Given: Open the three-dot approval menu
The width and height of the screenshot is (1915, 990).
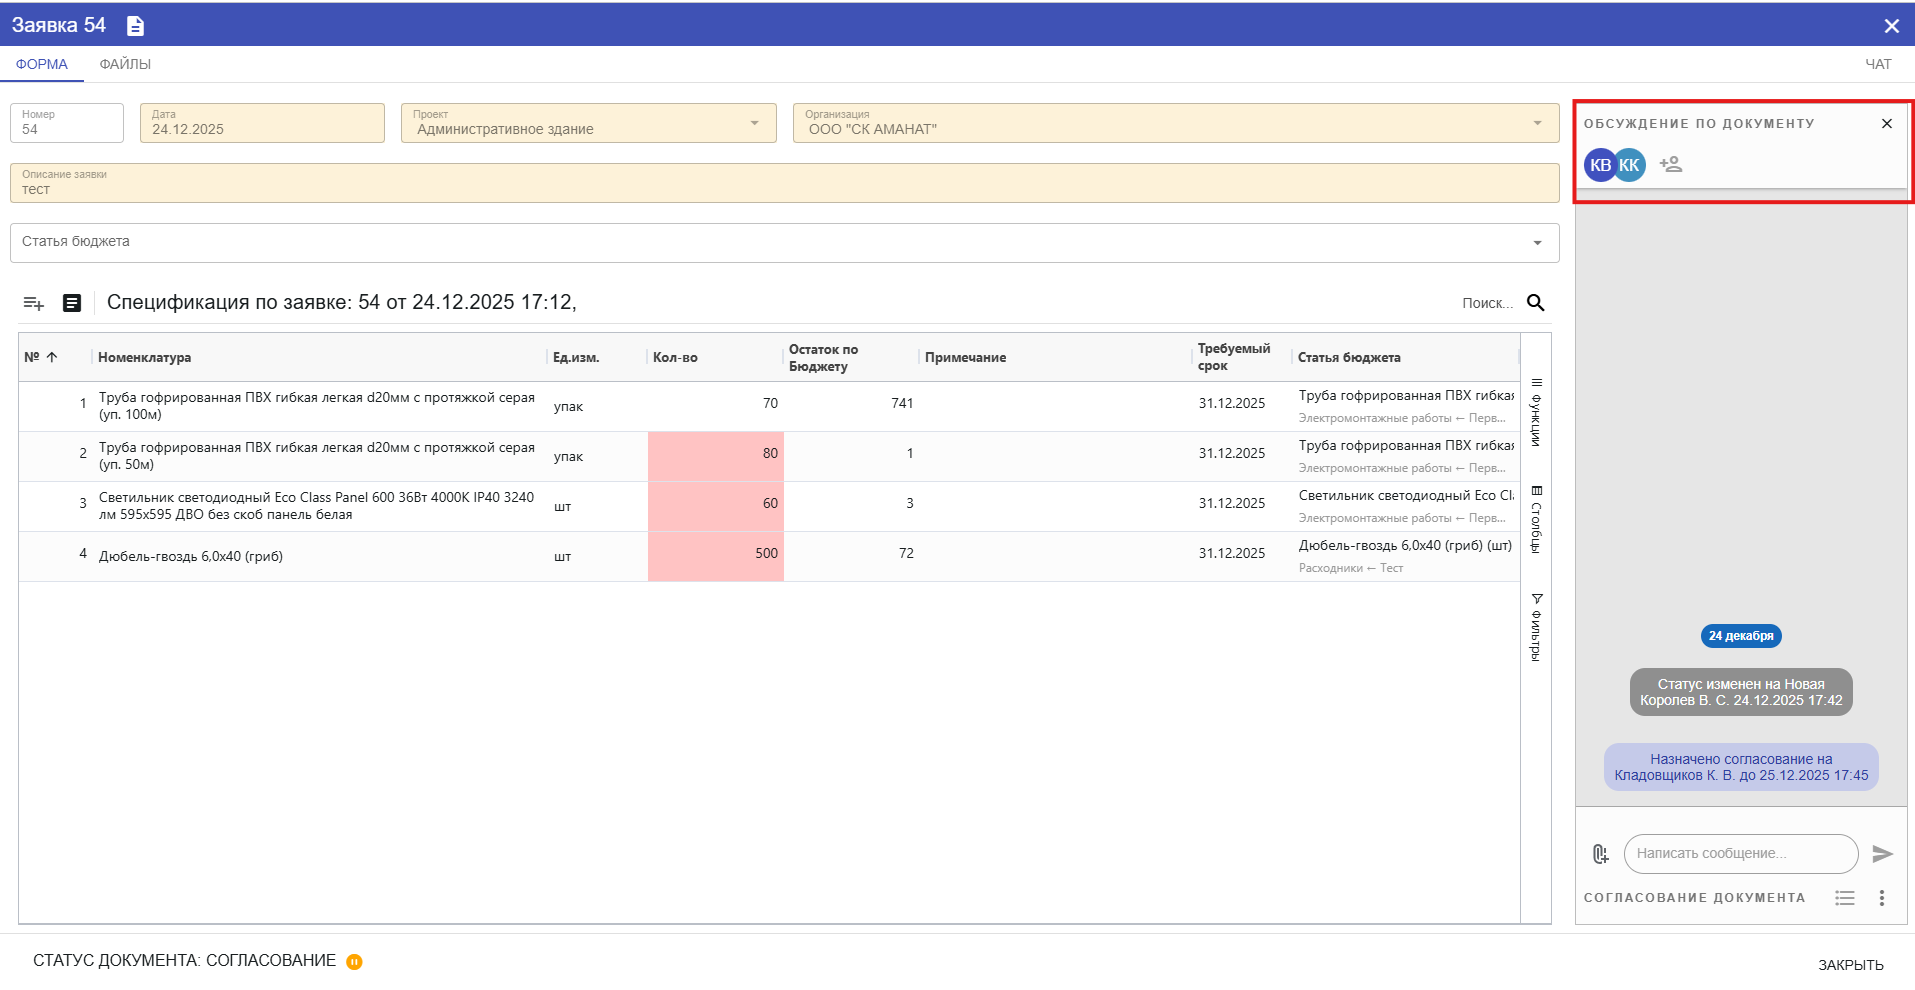Looking at the screenshot, I should (1882, 898).
